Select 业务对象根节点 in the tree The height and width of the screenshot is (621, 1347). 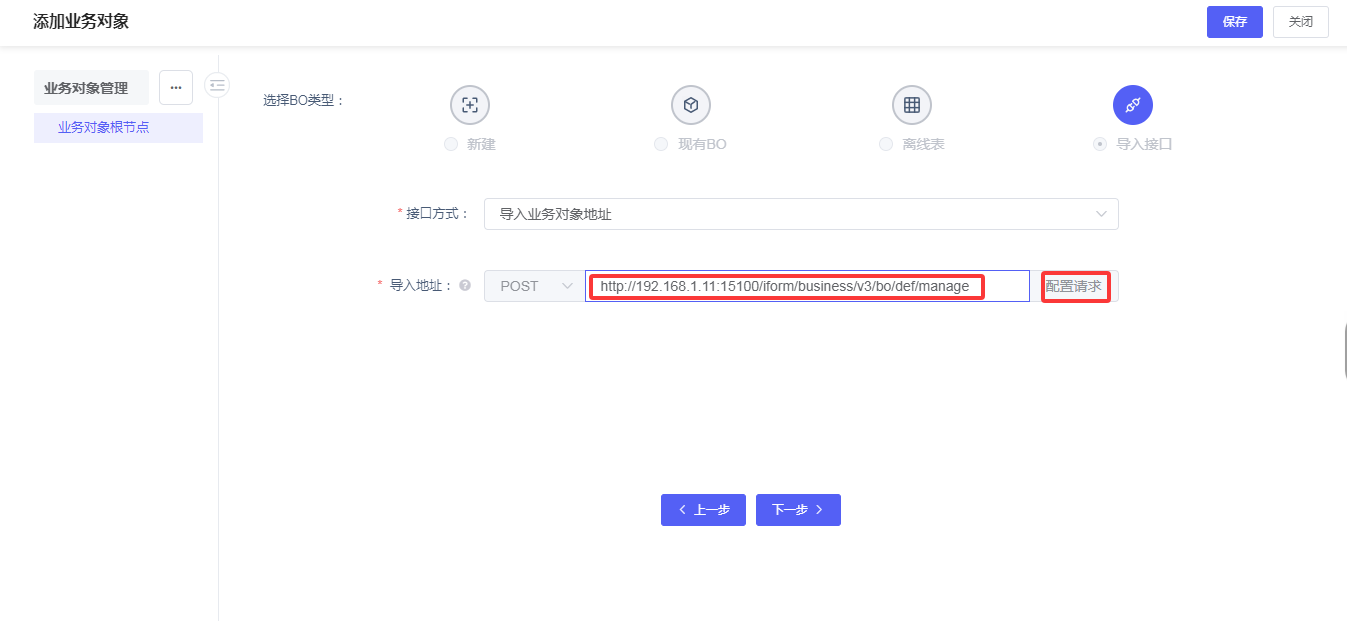point(104,128)
